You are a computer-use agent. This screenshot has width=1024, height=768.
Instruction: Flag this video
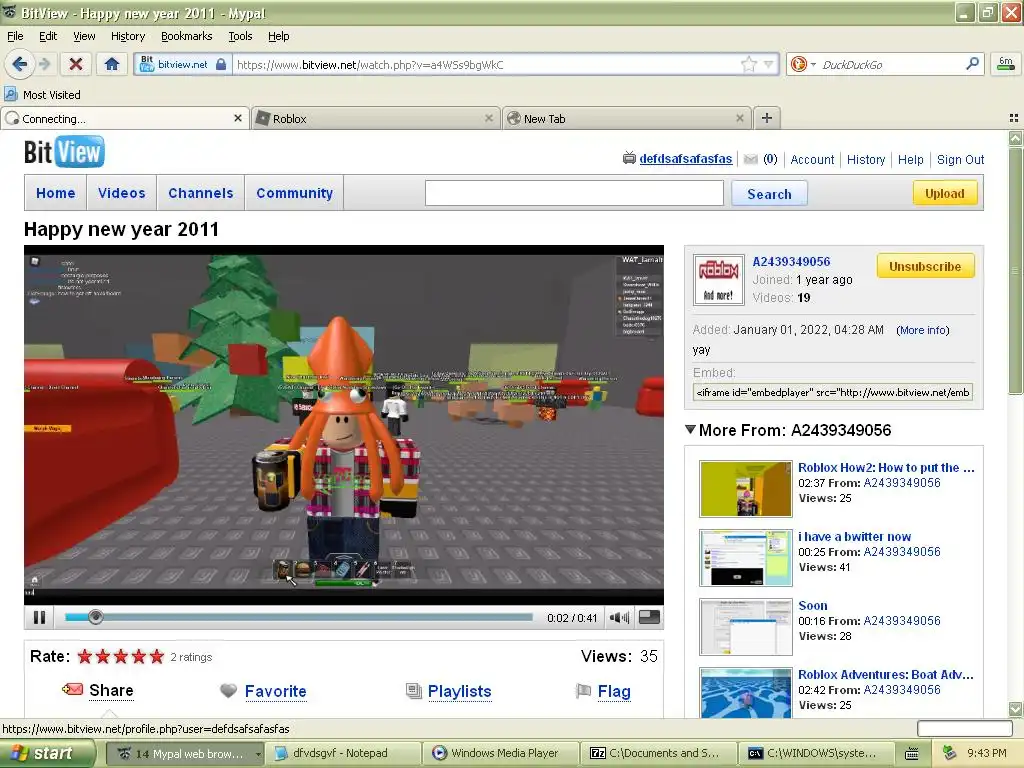pos(614,691)
